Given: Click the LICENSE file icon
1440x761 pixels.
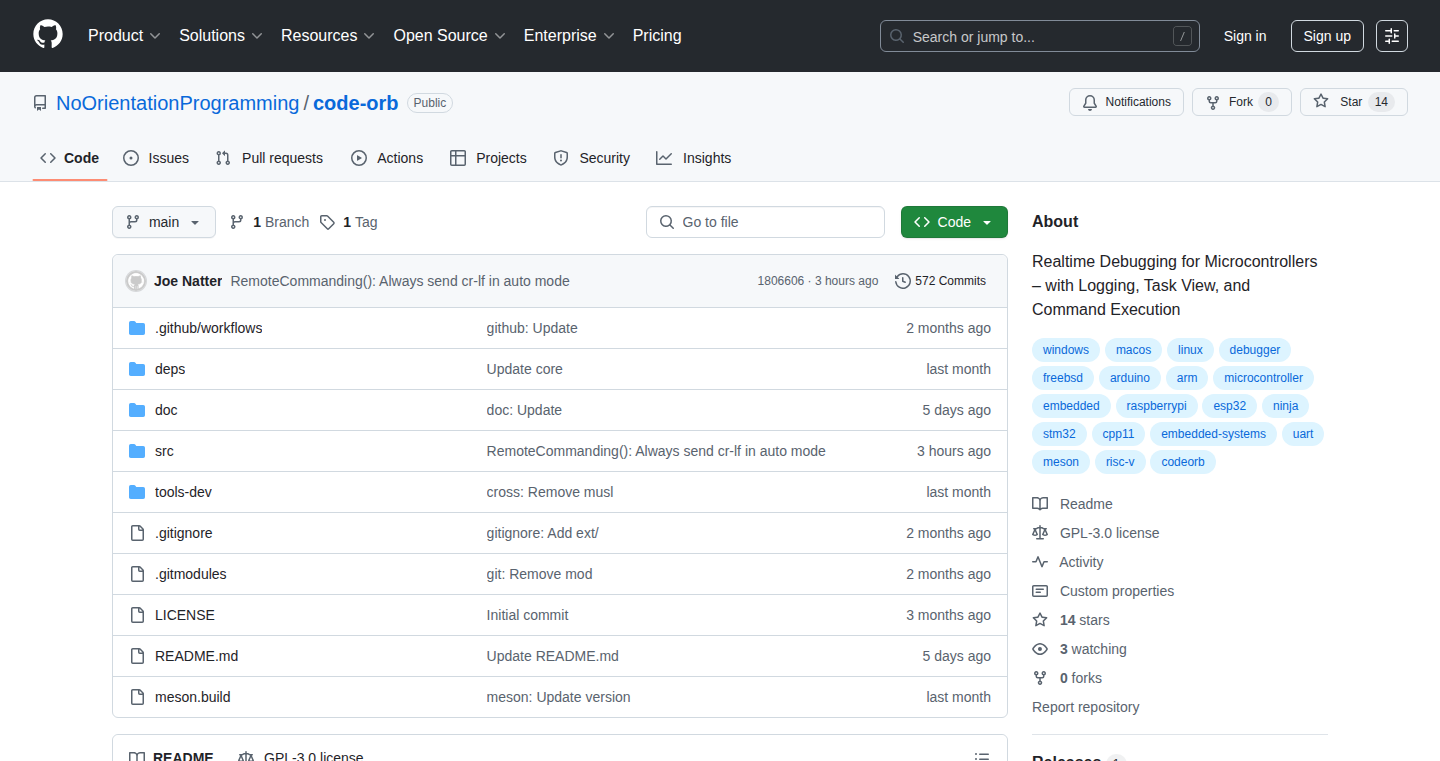Looking at the screenshot, I should point(137,615).
